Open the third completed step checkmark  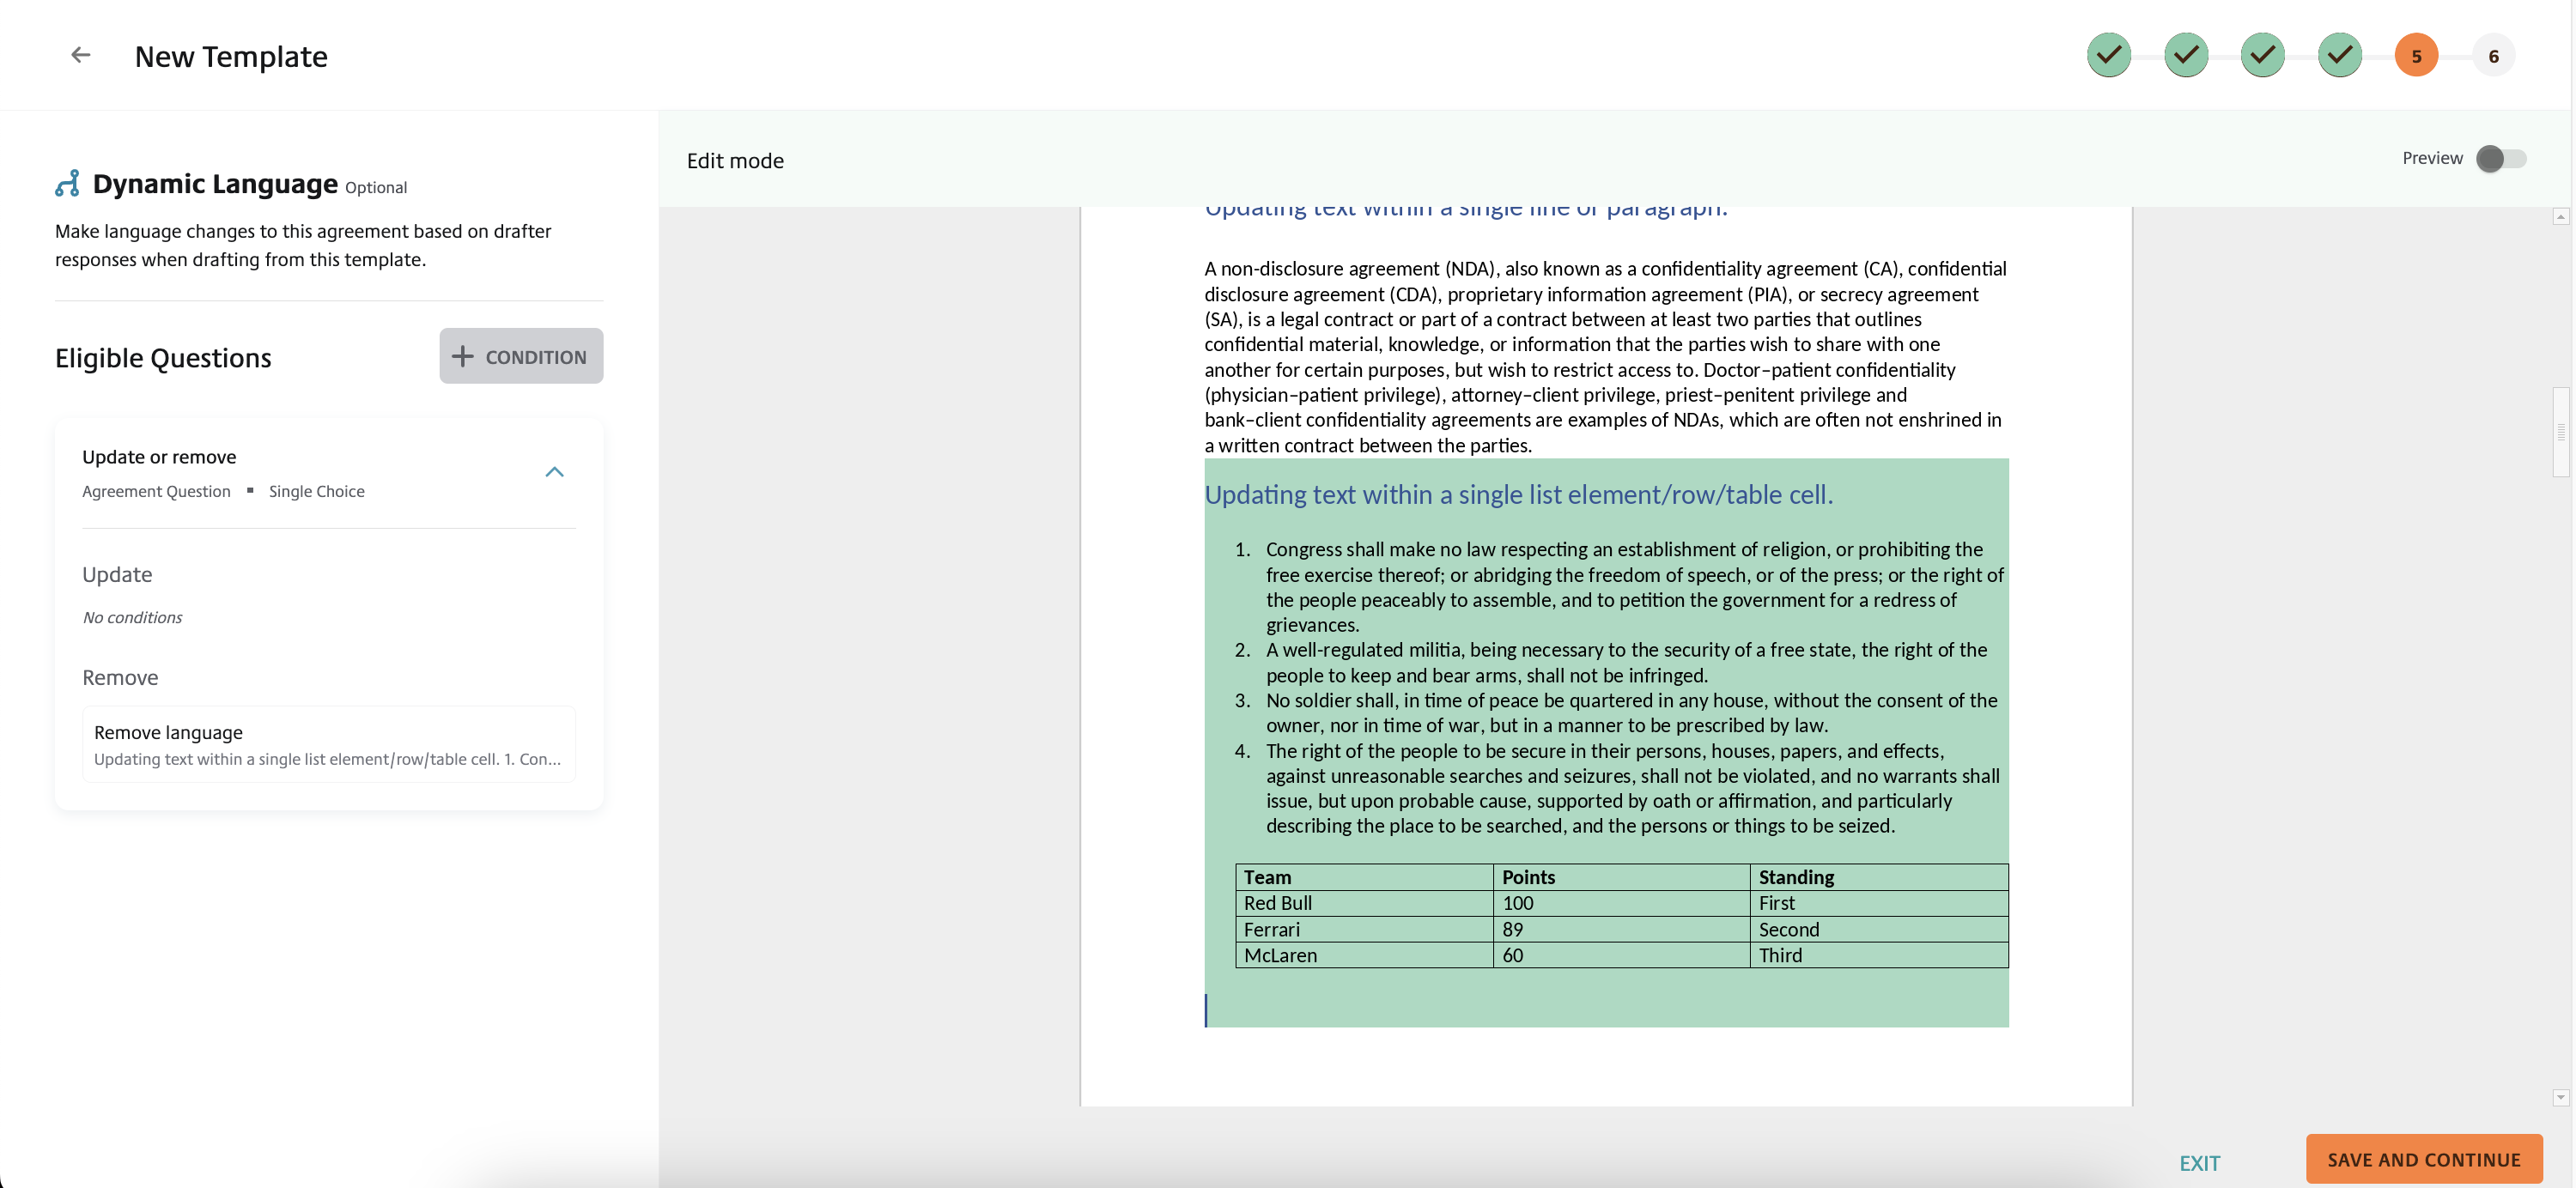click(x=2263, y=55)
